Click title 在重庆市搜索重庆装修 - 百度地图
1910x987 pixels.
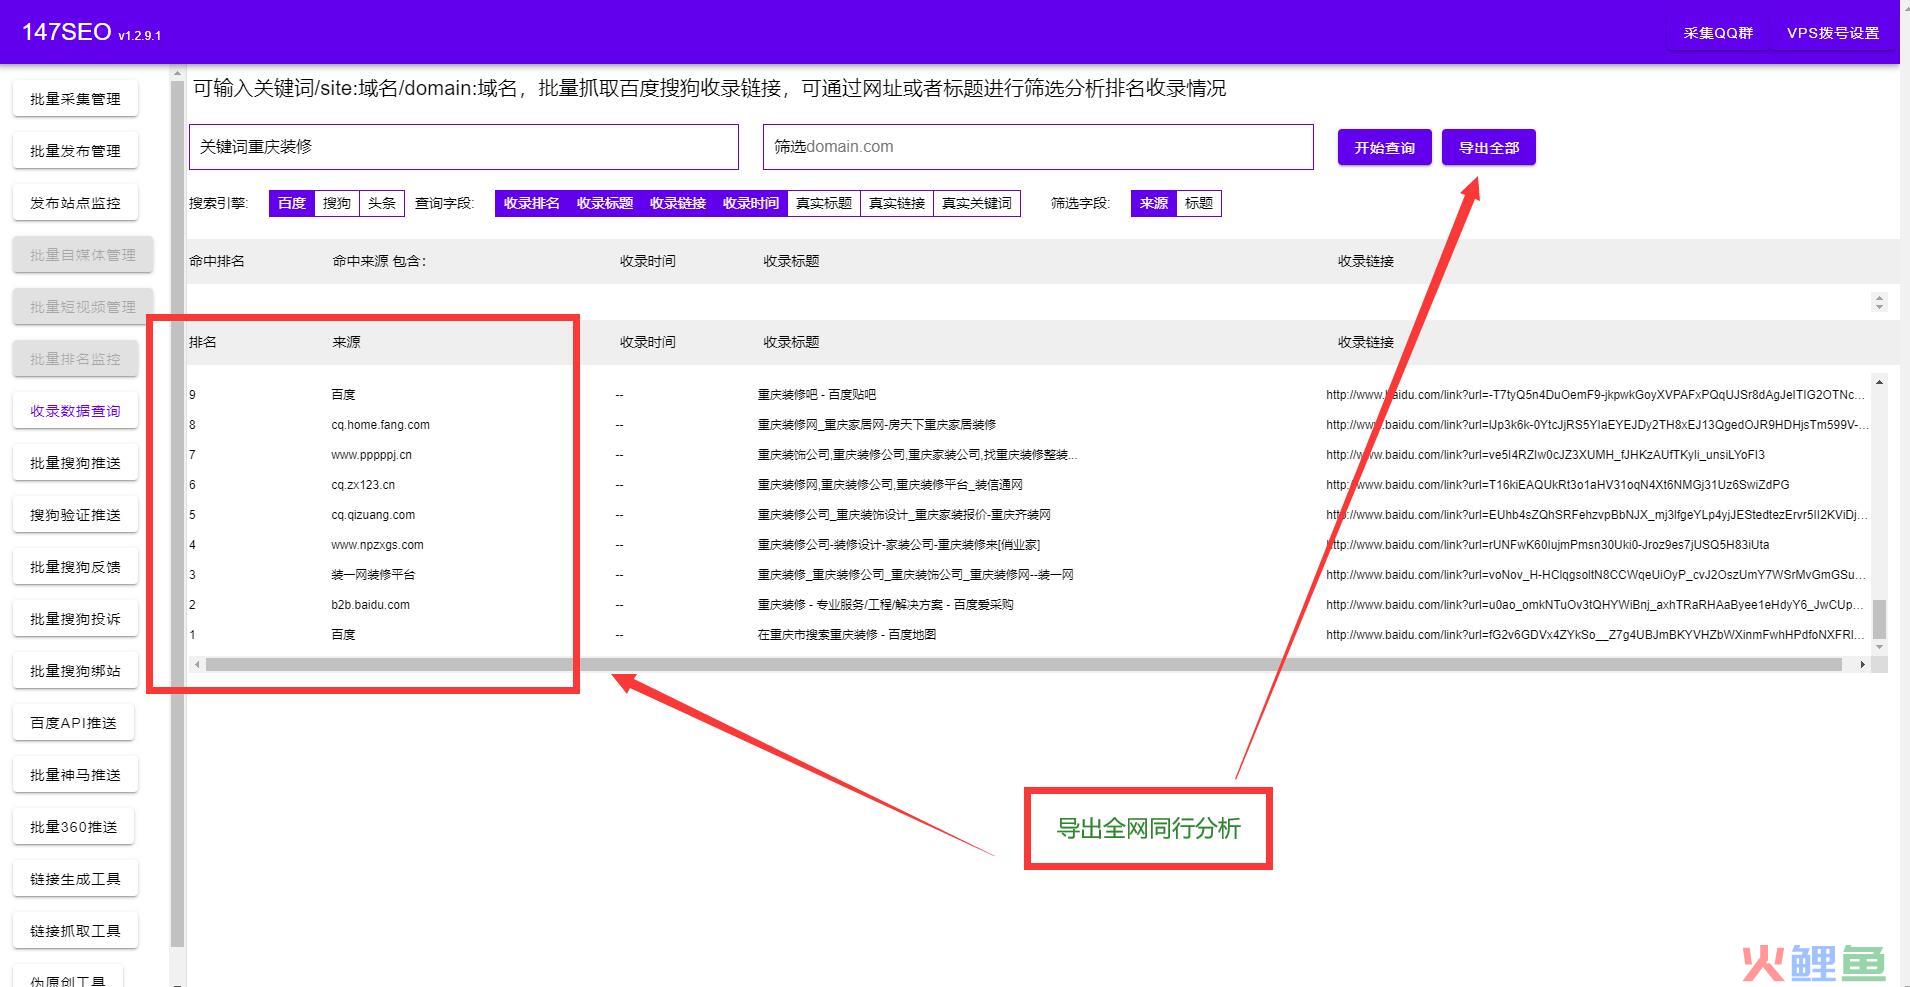point(846,635)
